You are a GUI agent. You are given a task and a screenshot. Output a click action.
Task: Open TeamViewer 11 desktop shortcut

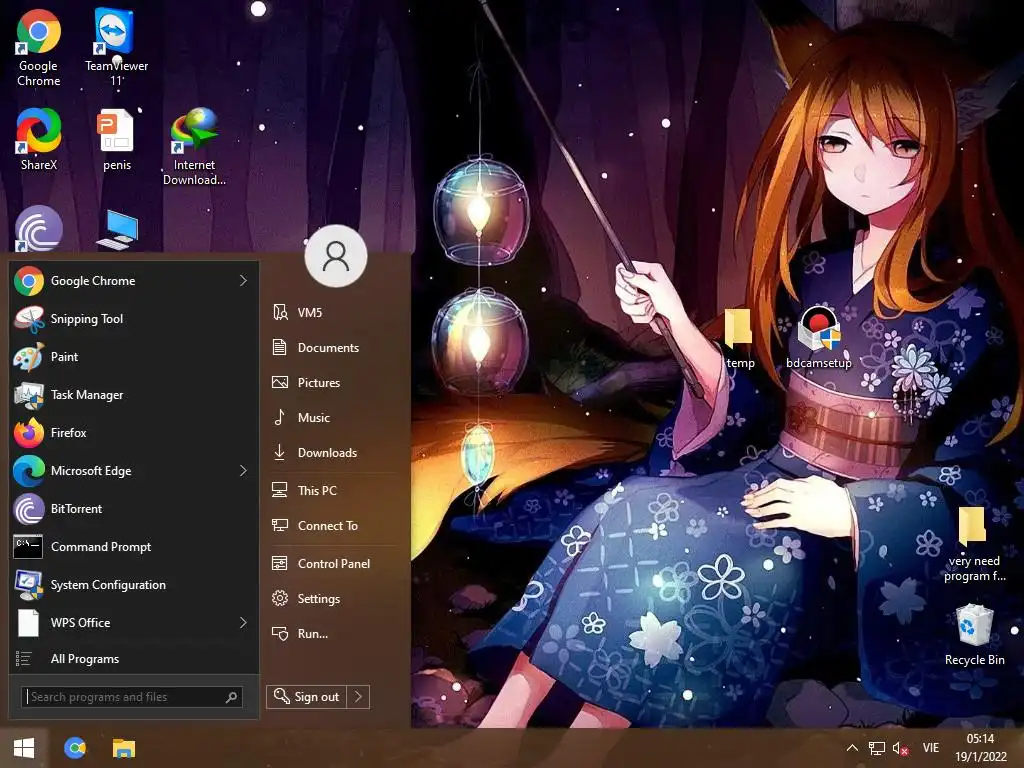click(116, 48)
